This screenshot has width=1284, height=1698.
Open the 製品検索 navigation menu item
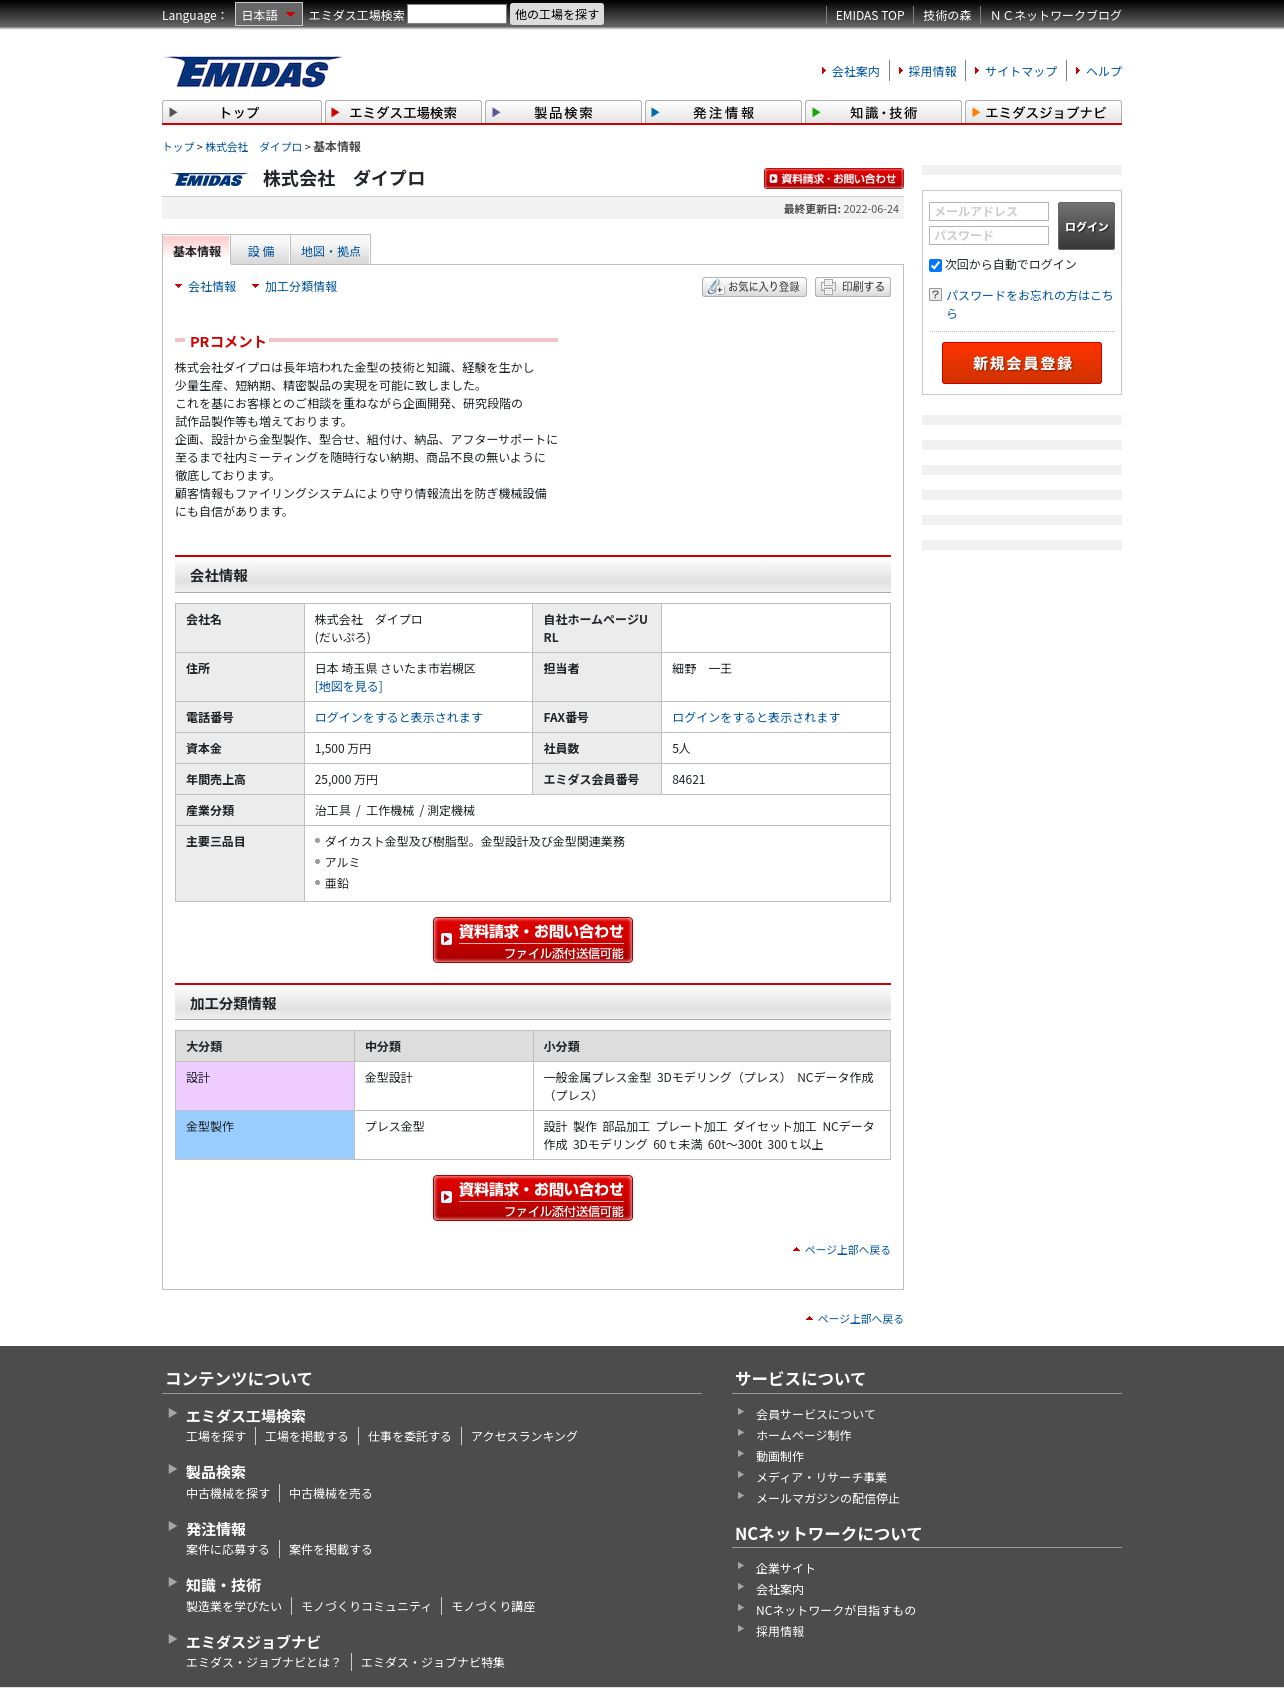(563, 112)
